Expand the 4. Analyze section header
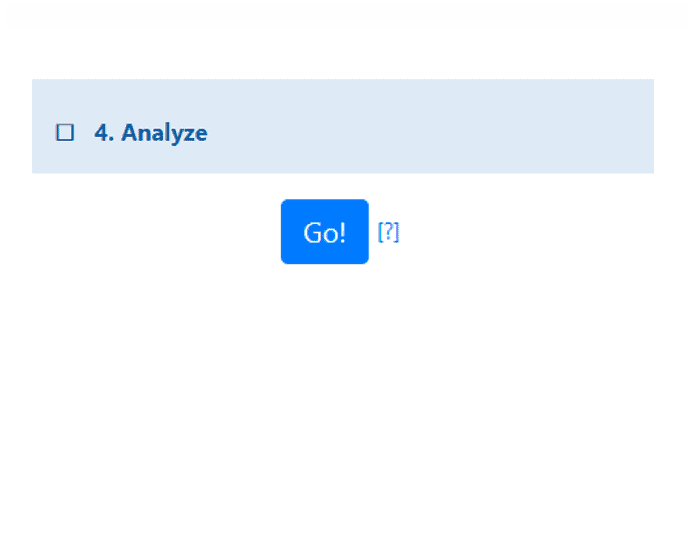Viewport: 688px width, 541px height. (x=343, y=126)
